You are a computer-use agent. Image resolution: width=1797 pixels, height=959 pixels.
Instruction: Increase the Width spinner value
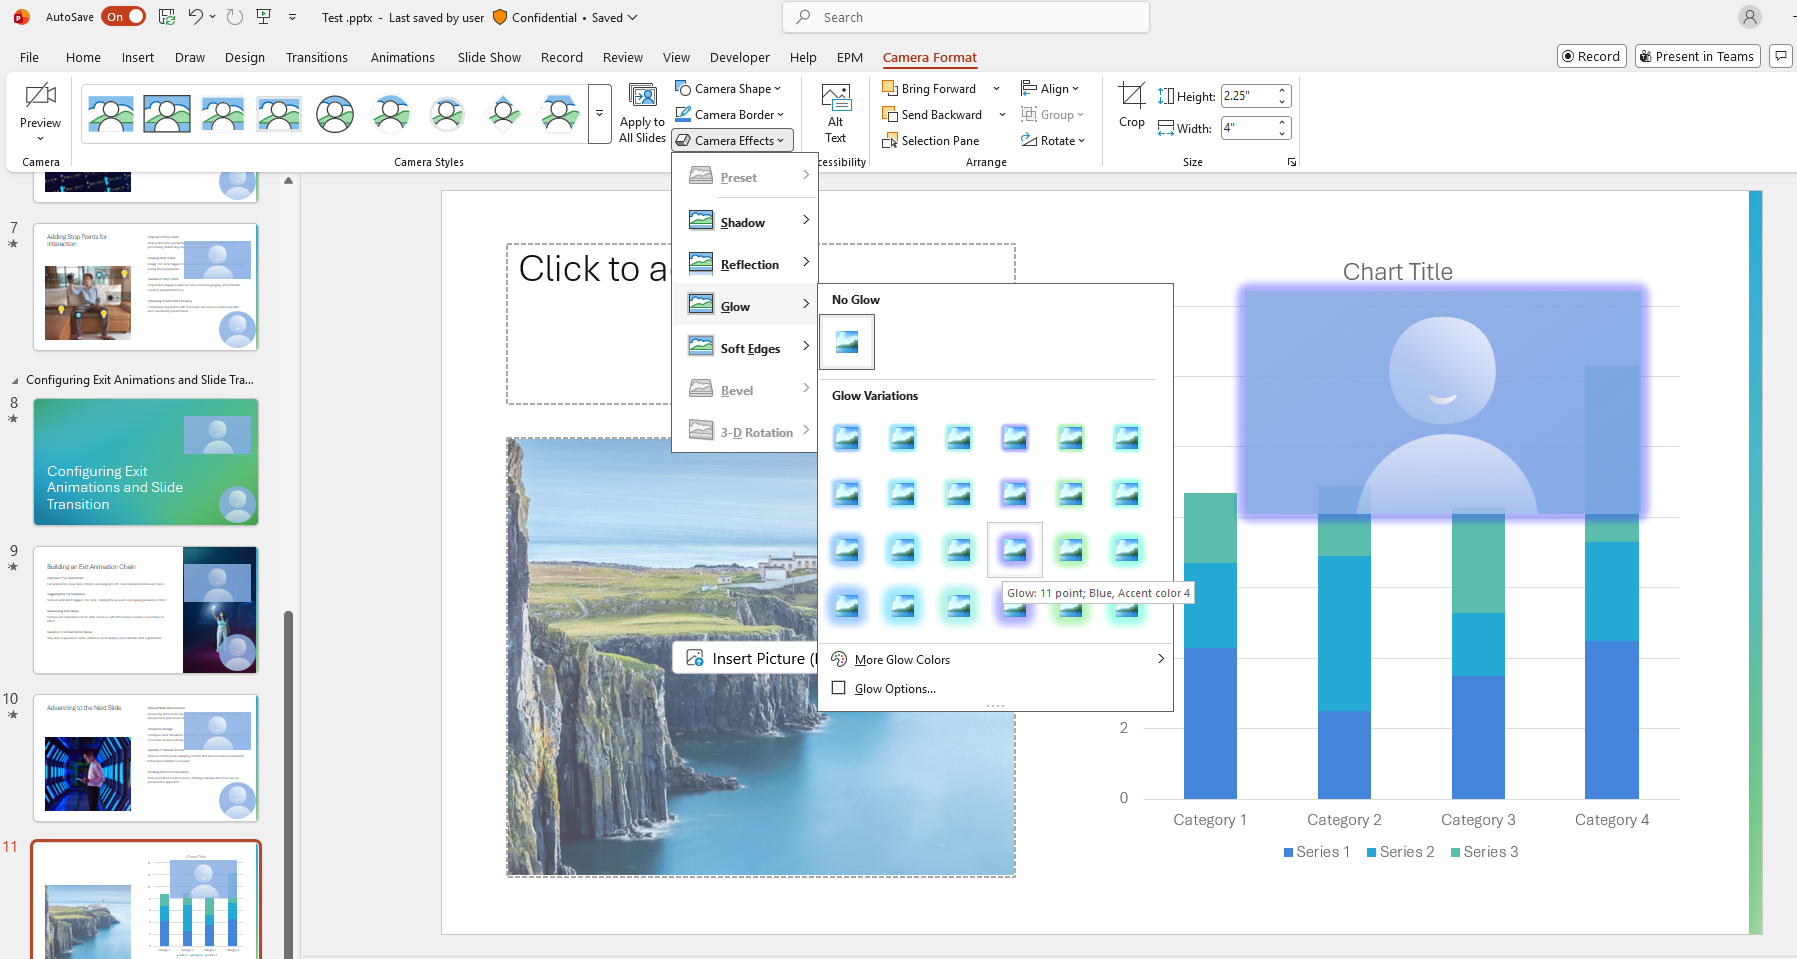click(1282, 123)
